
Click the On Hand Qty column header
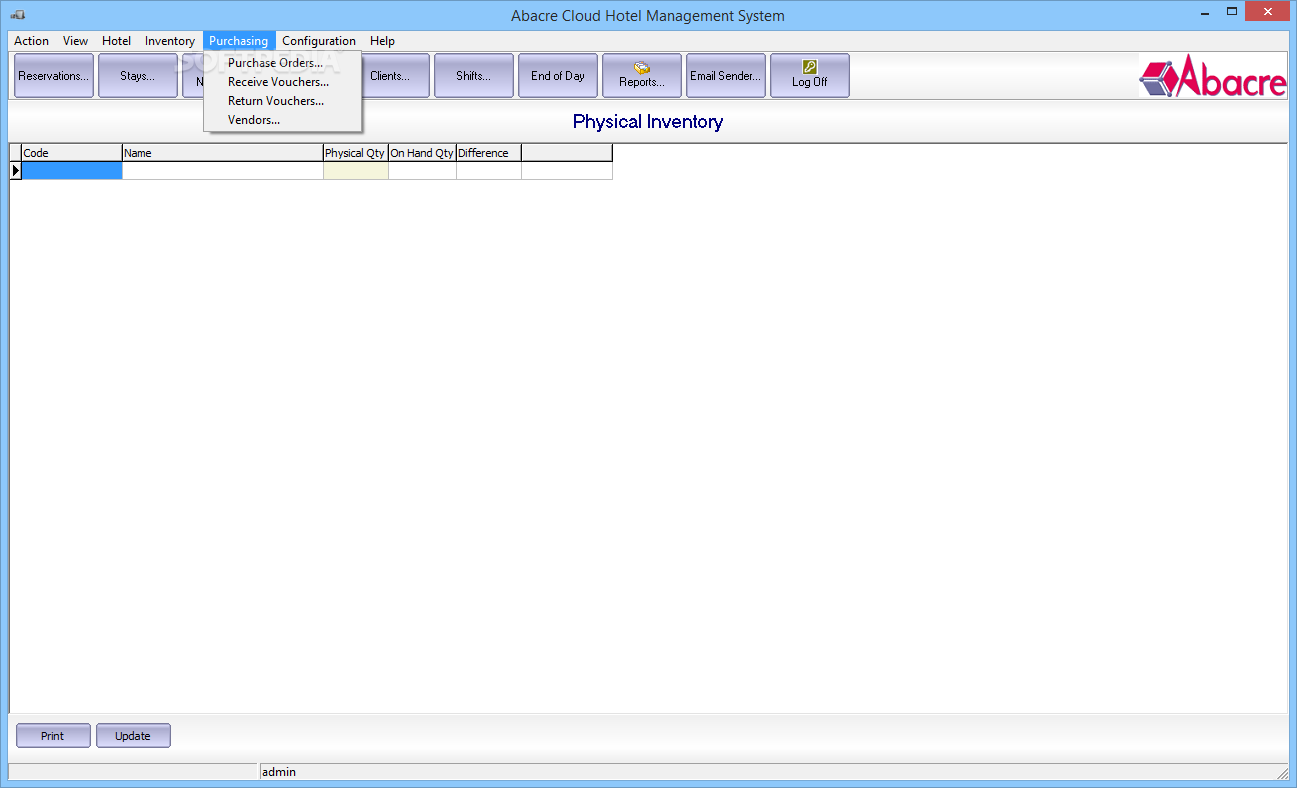(422, 153)
